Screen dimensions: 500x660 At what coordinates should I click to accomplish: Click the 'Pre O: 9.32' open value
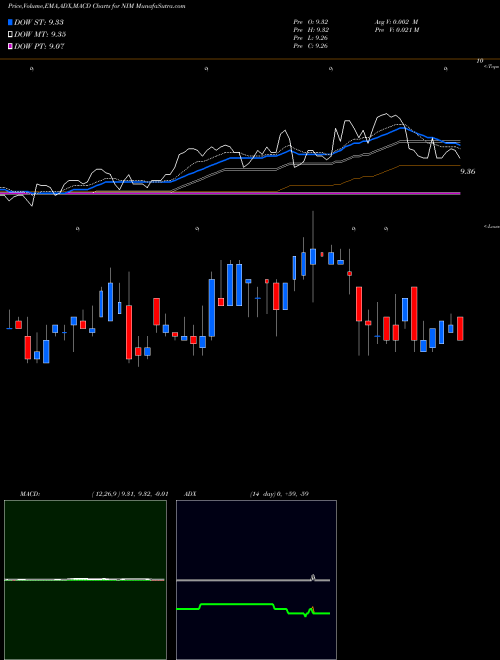(x=311, y=22)
